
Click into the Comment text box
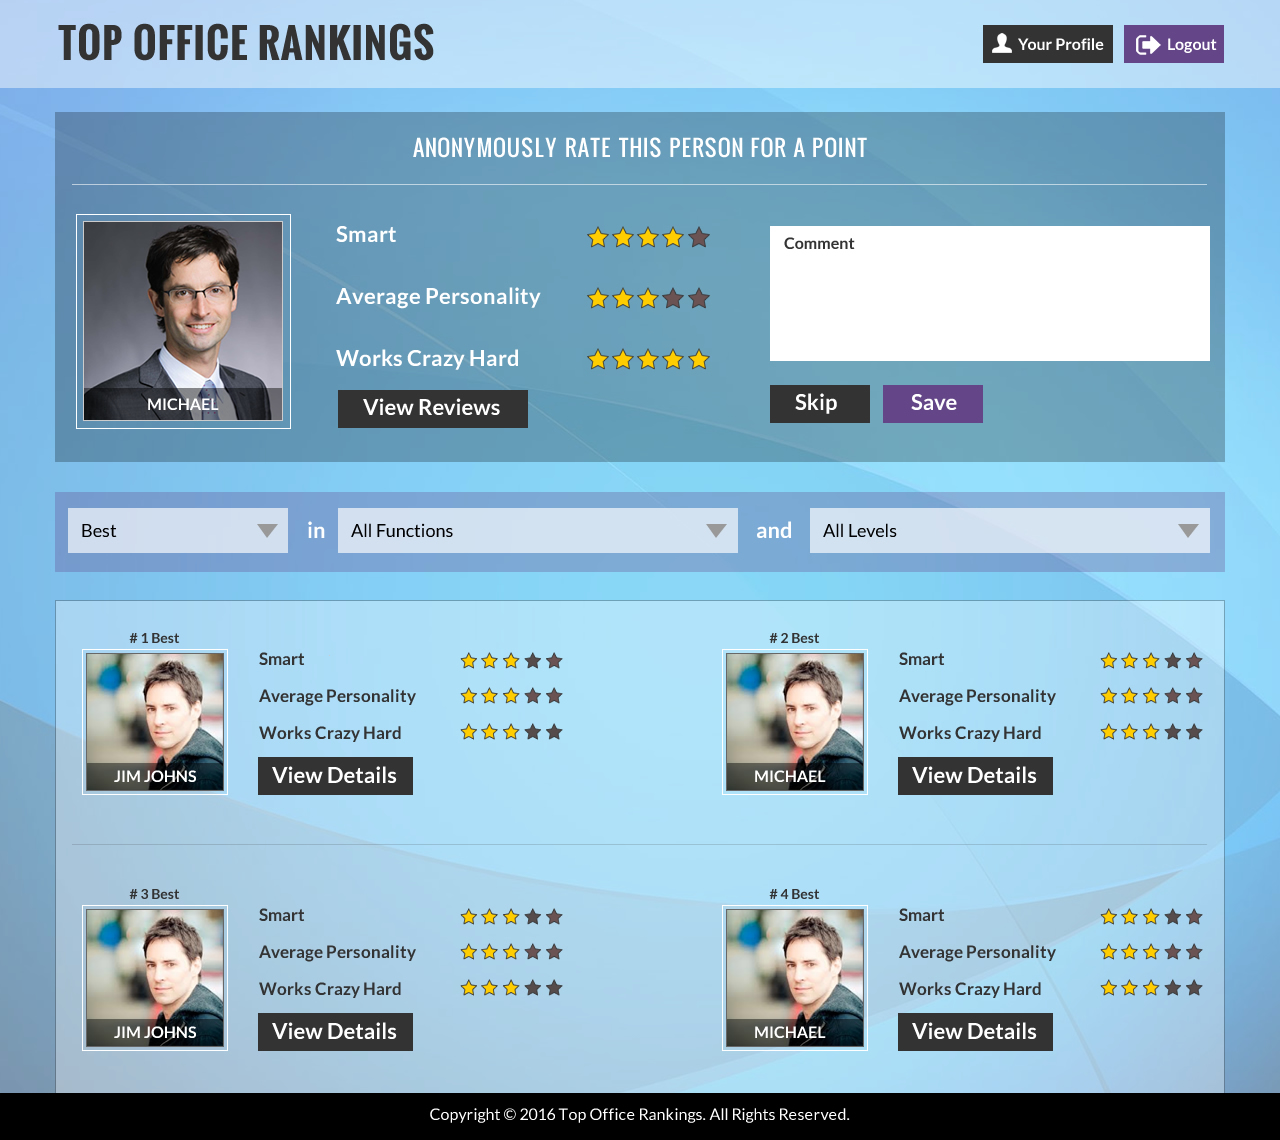tap(990, 293)
